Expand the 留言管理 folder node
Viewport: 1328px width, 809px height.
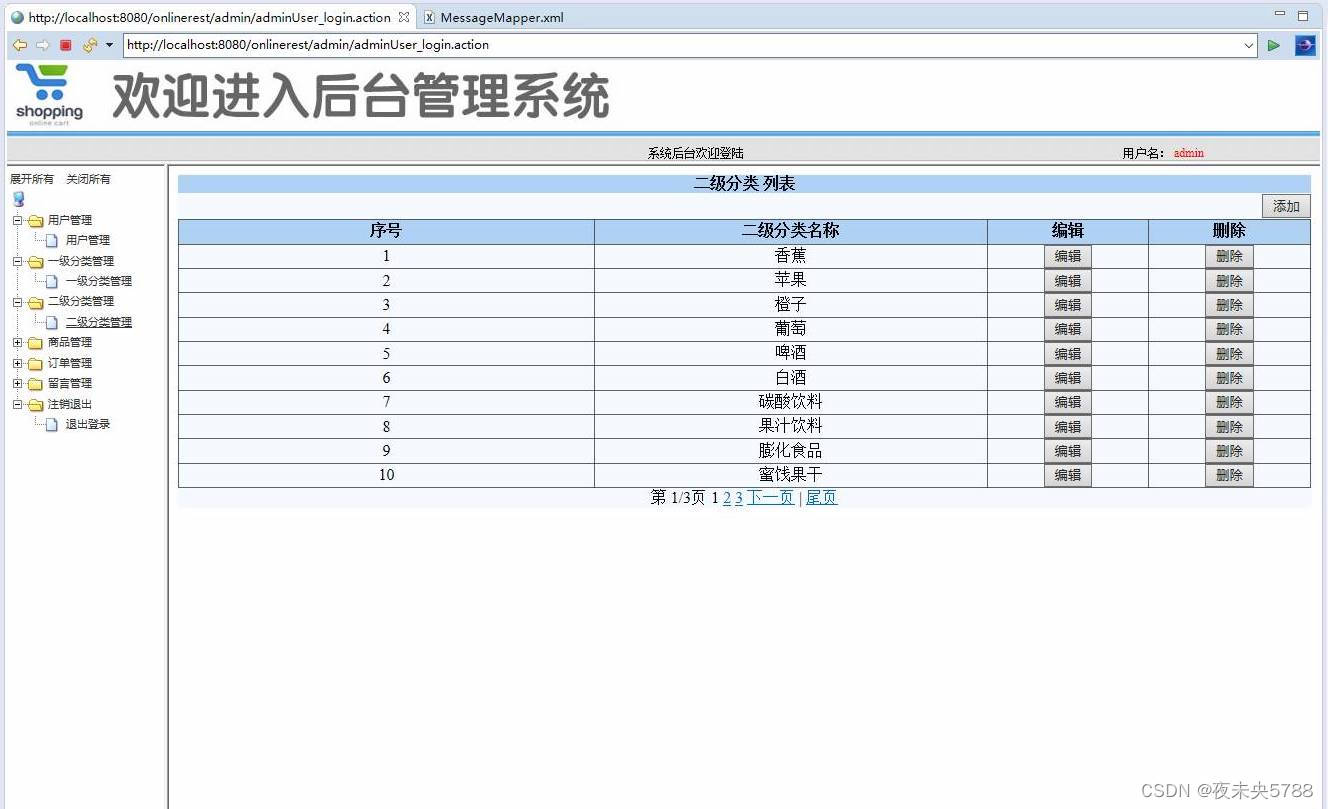click(17, 383)
